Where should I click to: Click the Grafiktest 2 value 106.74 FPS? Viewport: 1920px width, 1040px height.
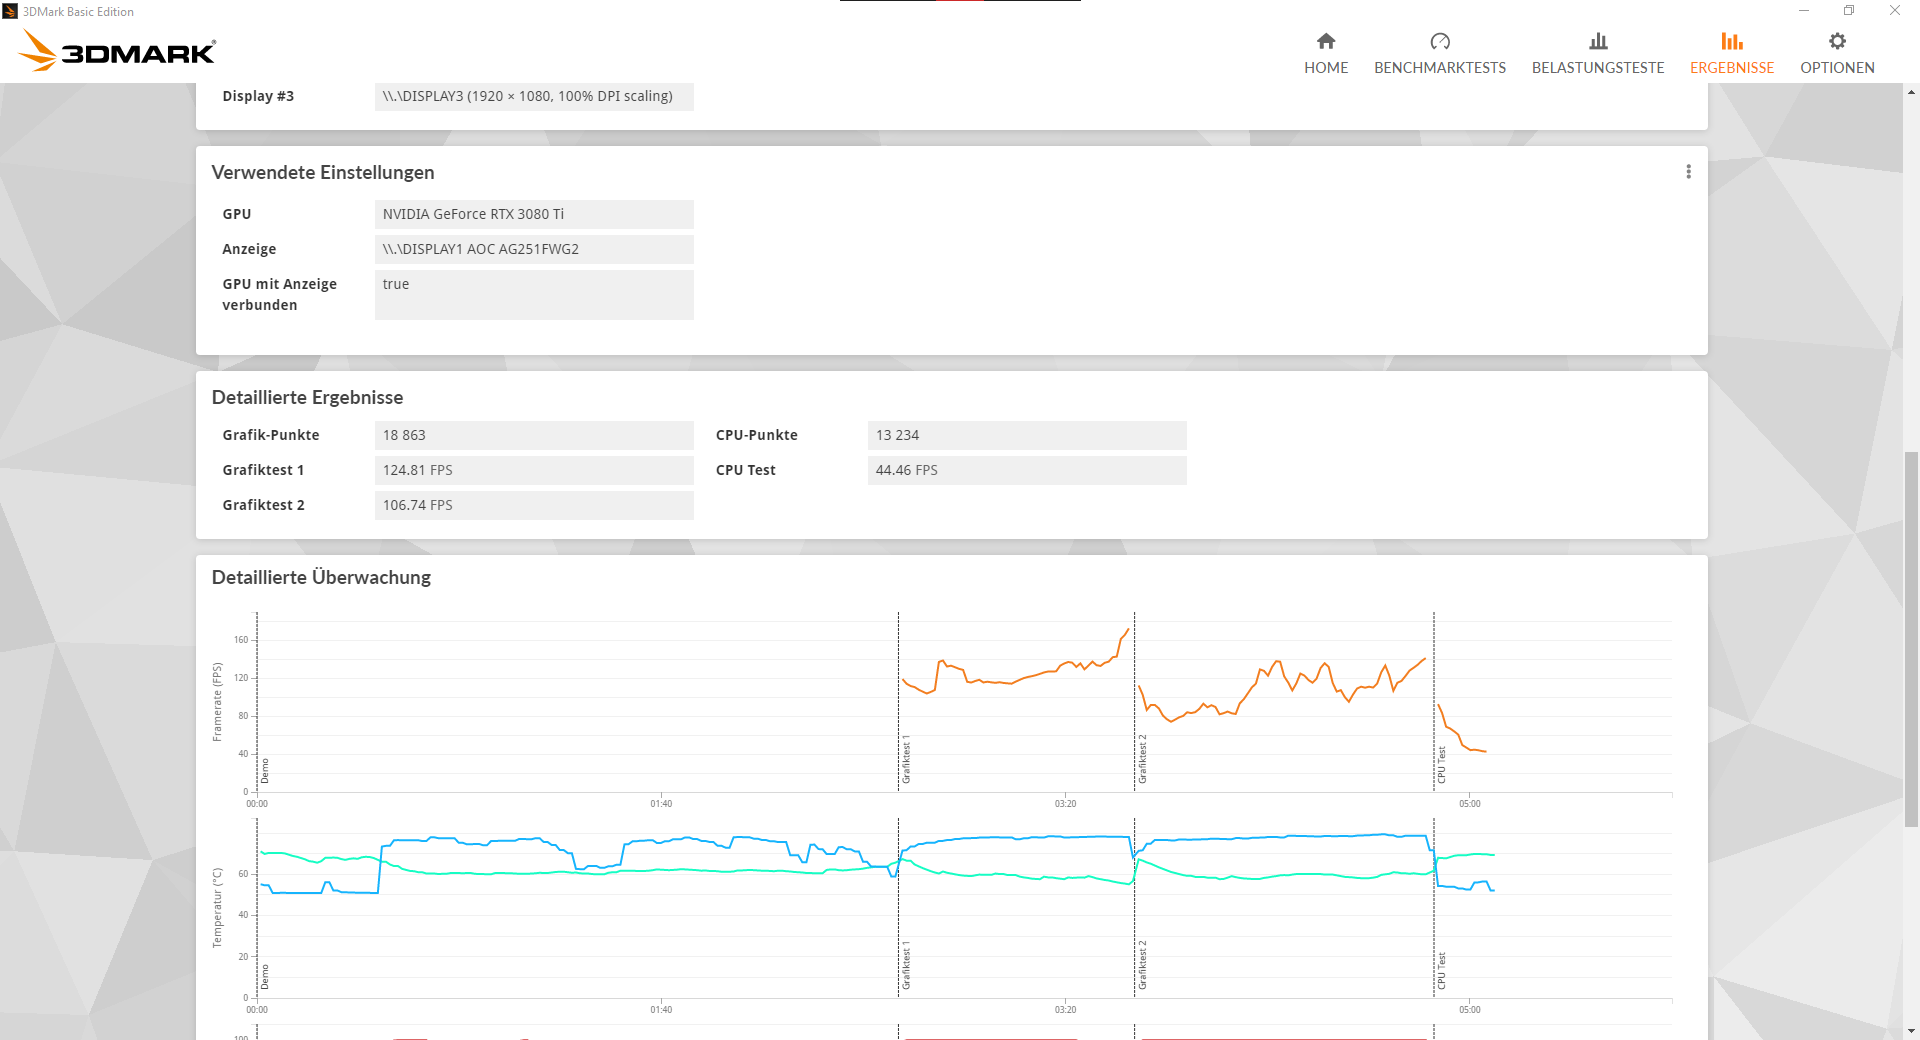click(534, 505)
